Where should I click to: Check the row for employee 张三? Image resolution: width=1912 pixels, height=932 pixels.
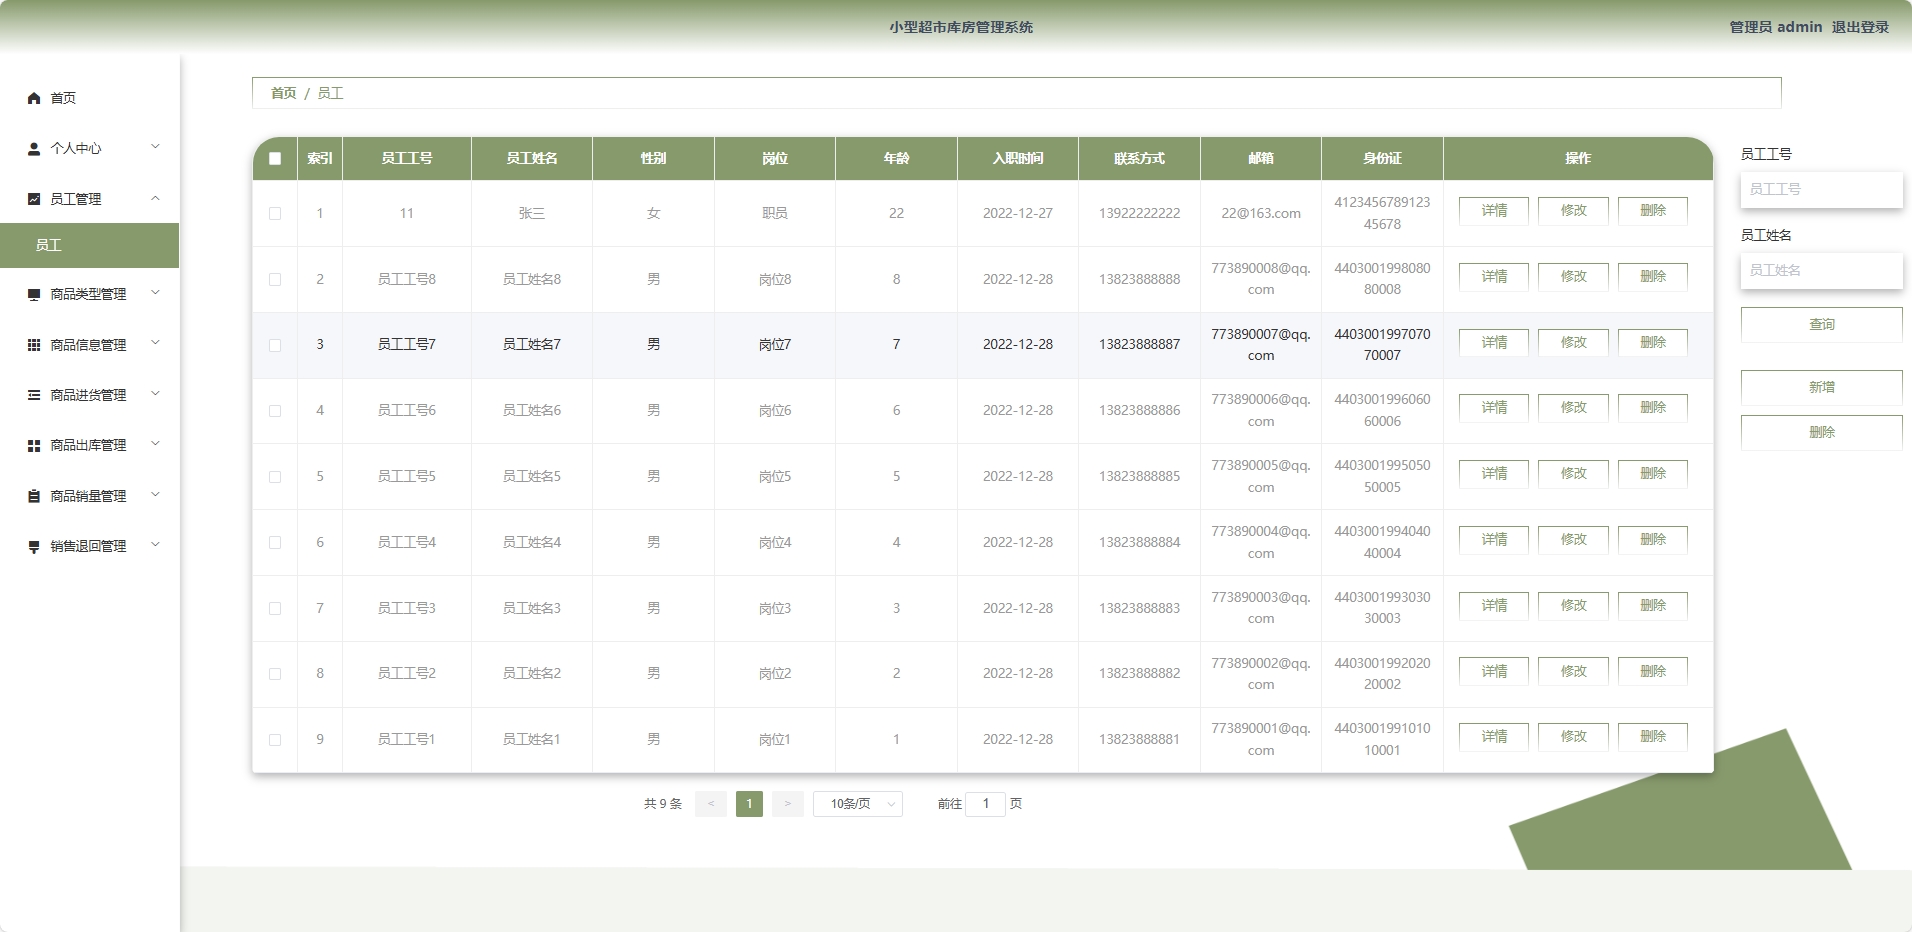(275, 213)
